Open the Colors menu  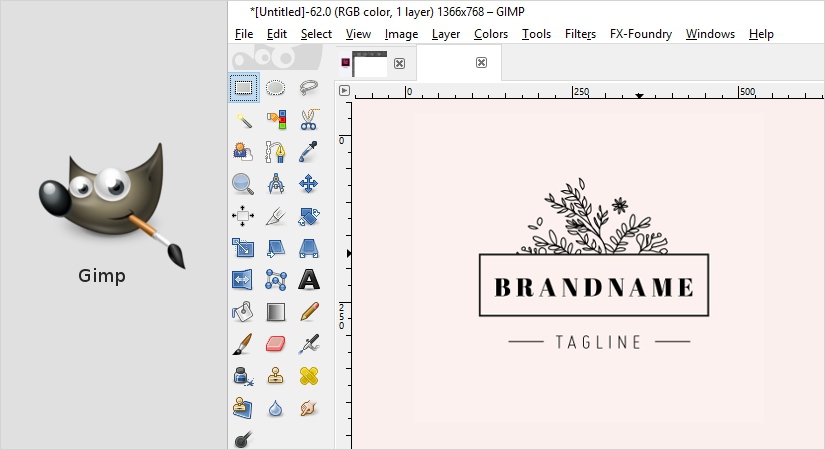point(491,34)
